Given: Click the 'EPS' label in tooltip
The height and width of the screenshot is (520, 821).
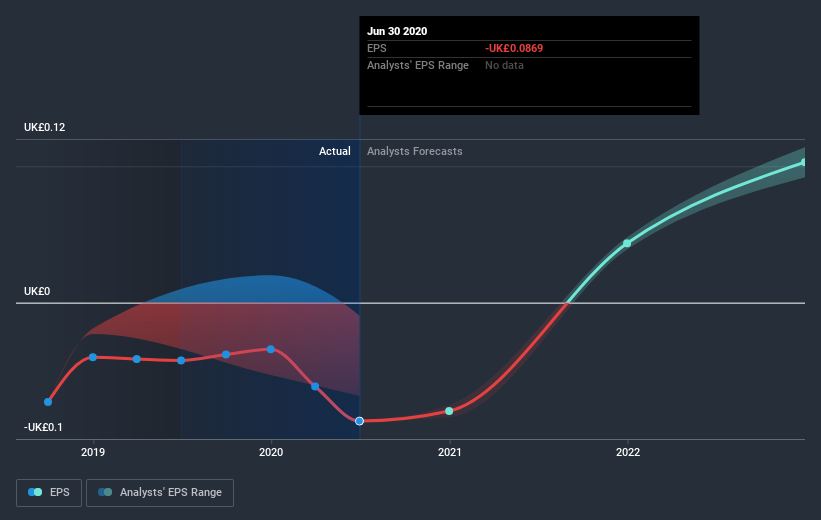Looking at the screenshot, I should point(376,48).
